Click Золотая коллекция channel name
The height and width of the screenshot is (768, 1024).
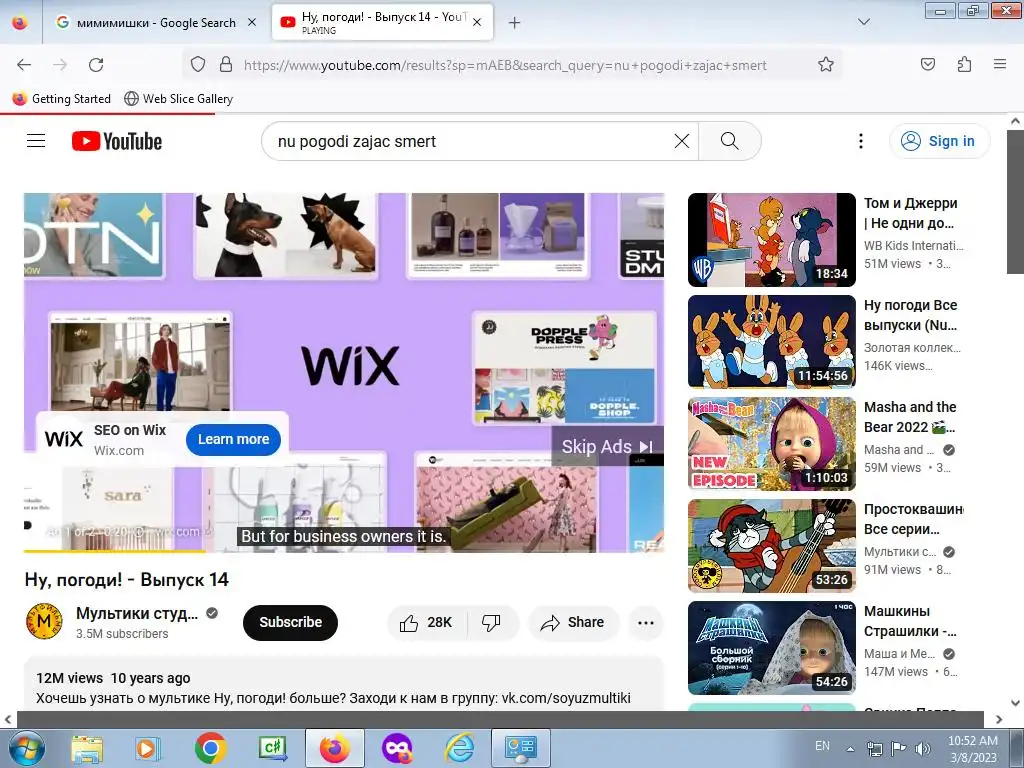(912, 347)
